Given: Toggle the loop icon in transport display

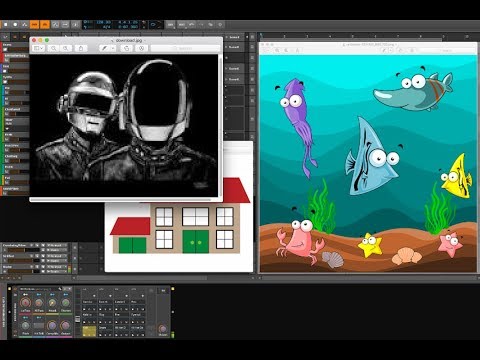Looking at the screenshot, I should pos(153,24).
